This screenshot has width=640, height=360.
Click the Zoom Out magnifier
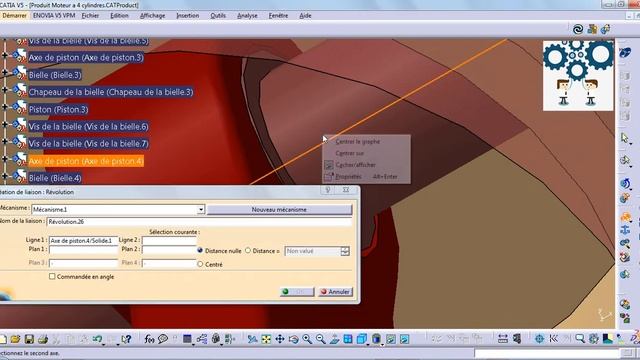click(x=321, y=339)
